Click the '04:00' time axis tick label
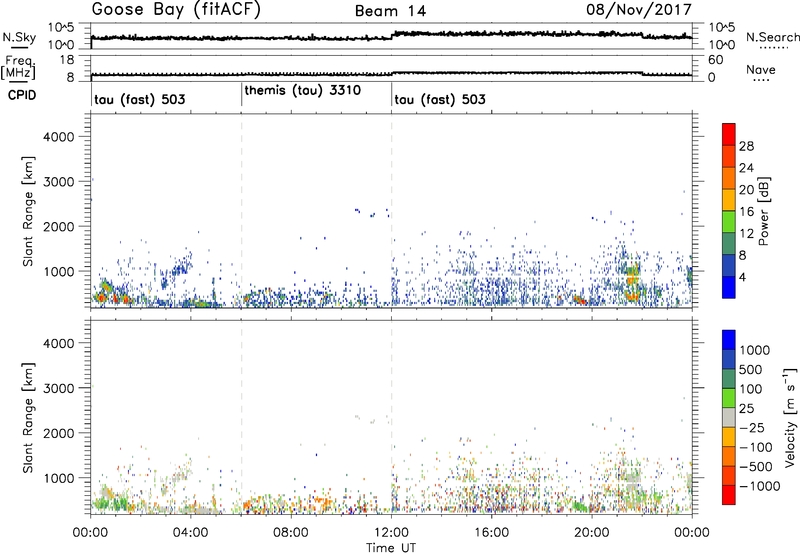Viewport: 800px width, 554px height. (191, 533)
